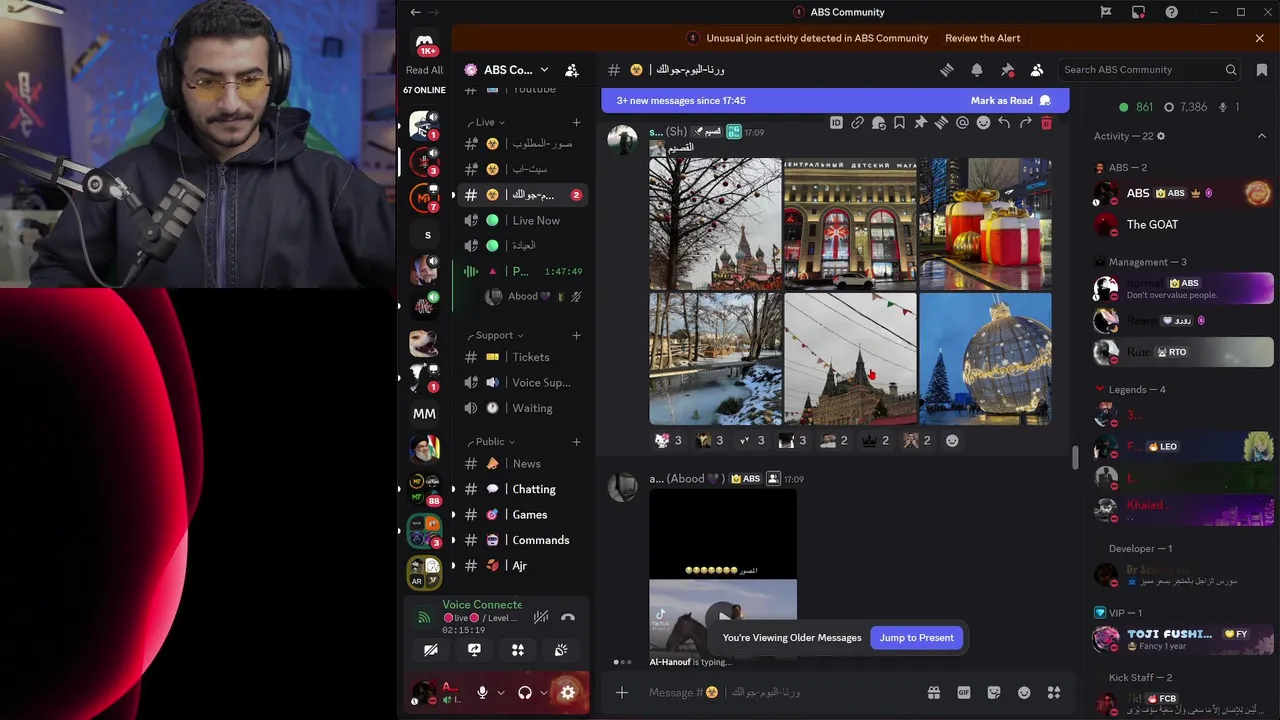Open the Tickets channel
Viewport: 1280px width, 720px height.
(x=523, y=357)
